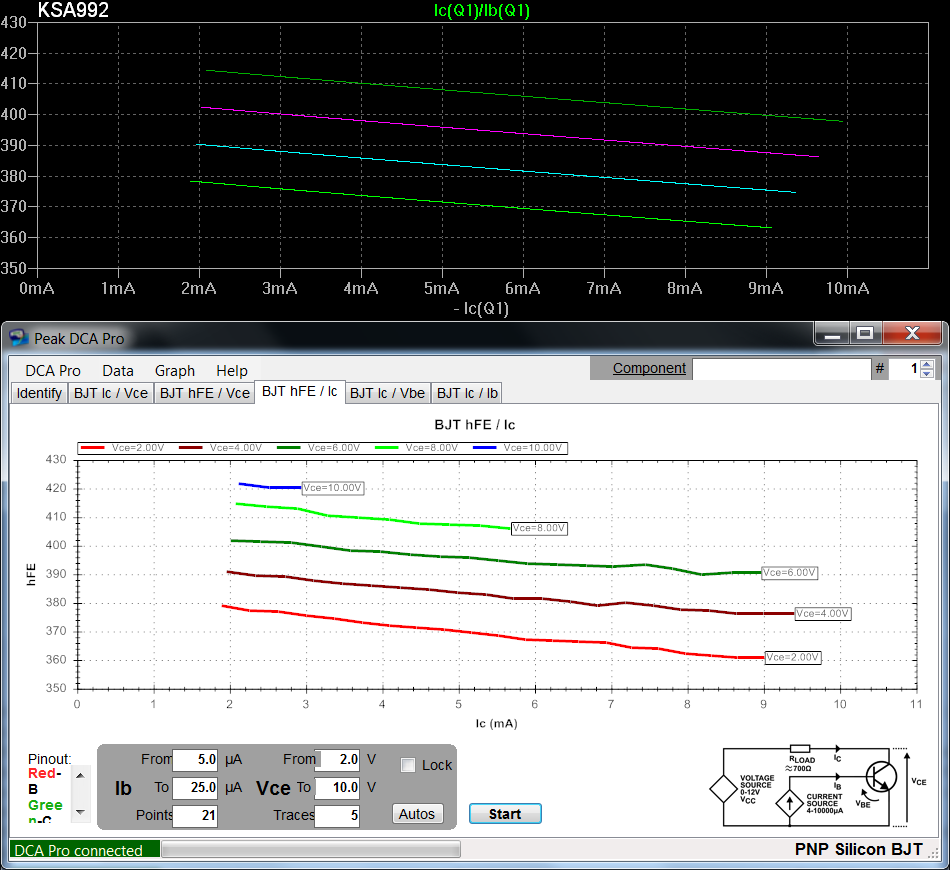Switch to the BJT hFE / Vce tab
This screenshot has height=870, width=950.
(x=205, y=393)
